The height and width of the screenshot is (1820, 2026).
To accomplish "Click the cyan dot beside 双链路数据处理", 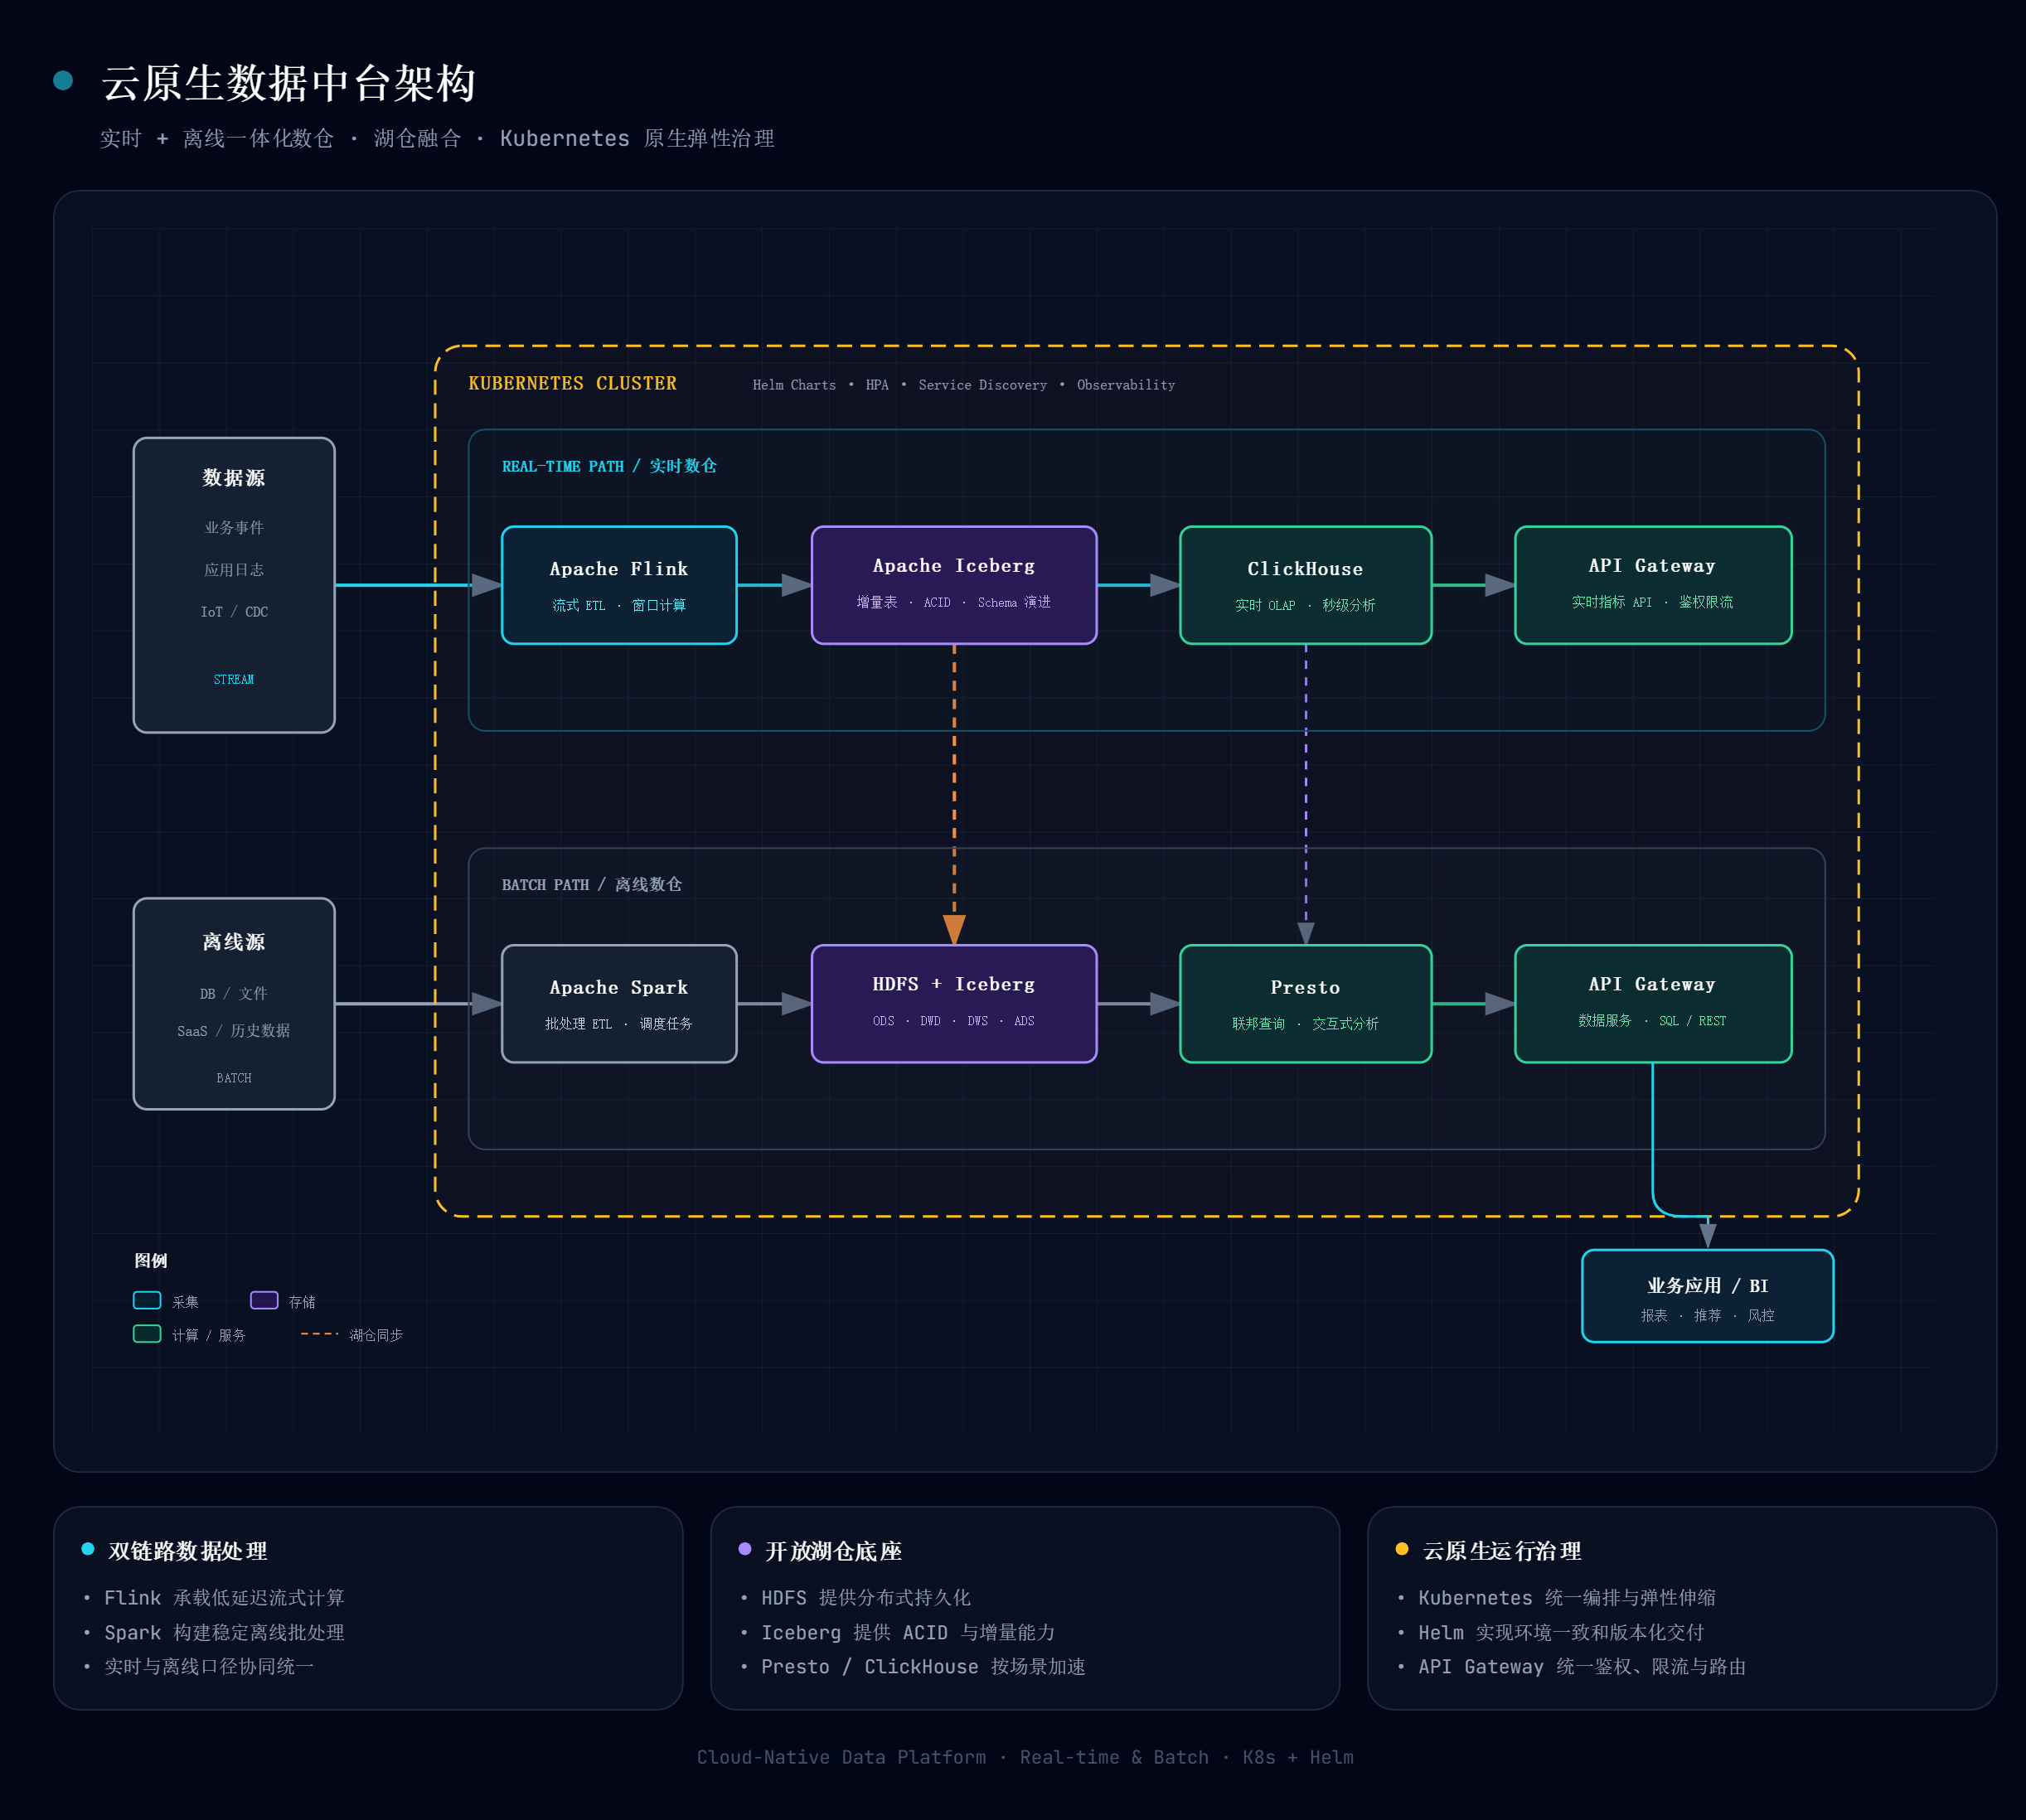I will point(88,1549).
